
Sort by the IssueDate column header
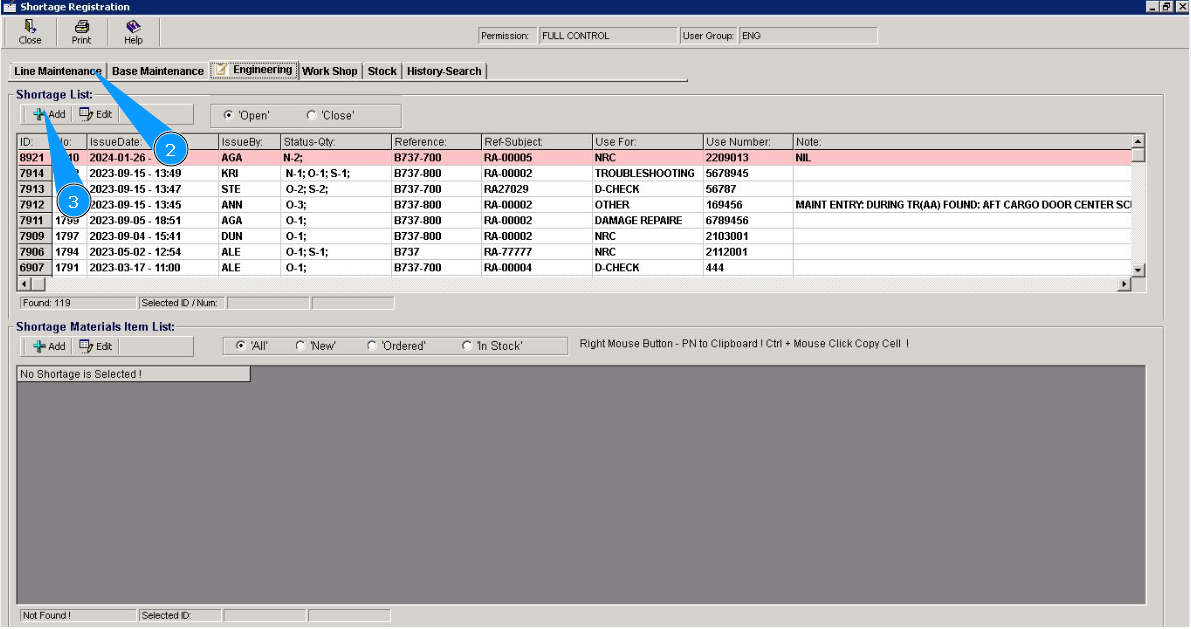point(153,142)
